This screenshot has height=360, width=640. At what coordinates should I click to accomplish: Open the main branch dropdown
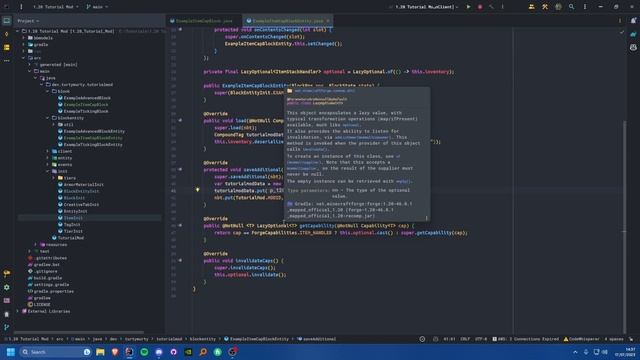tap(97, 7)
